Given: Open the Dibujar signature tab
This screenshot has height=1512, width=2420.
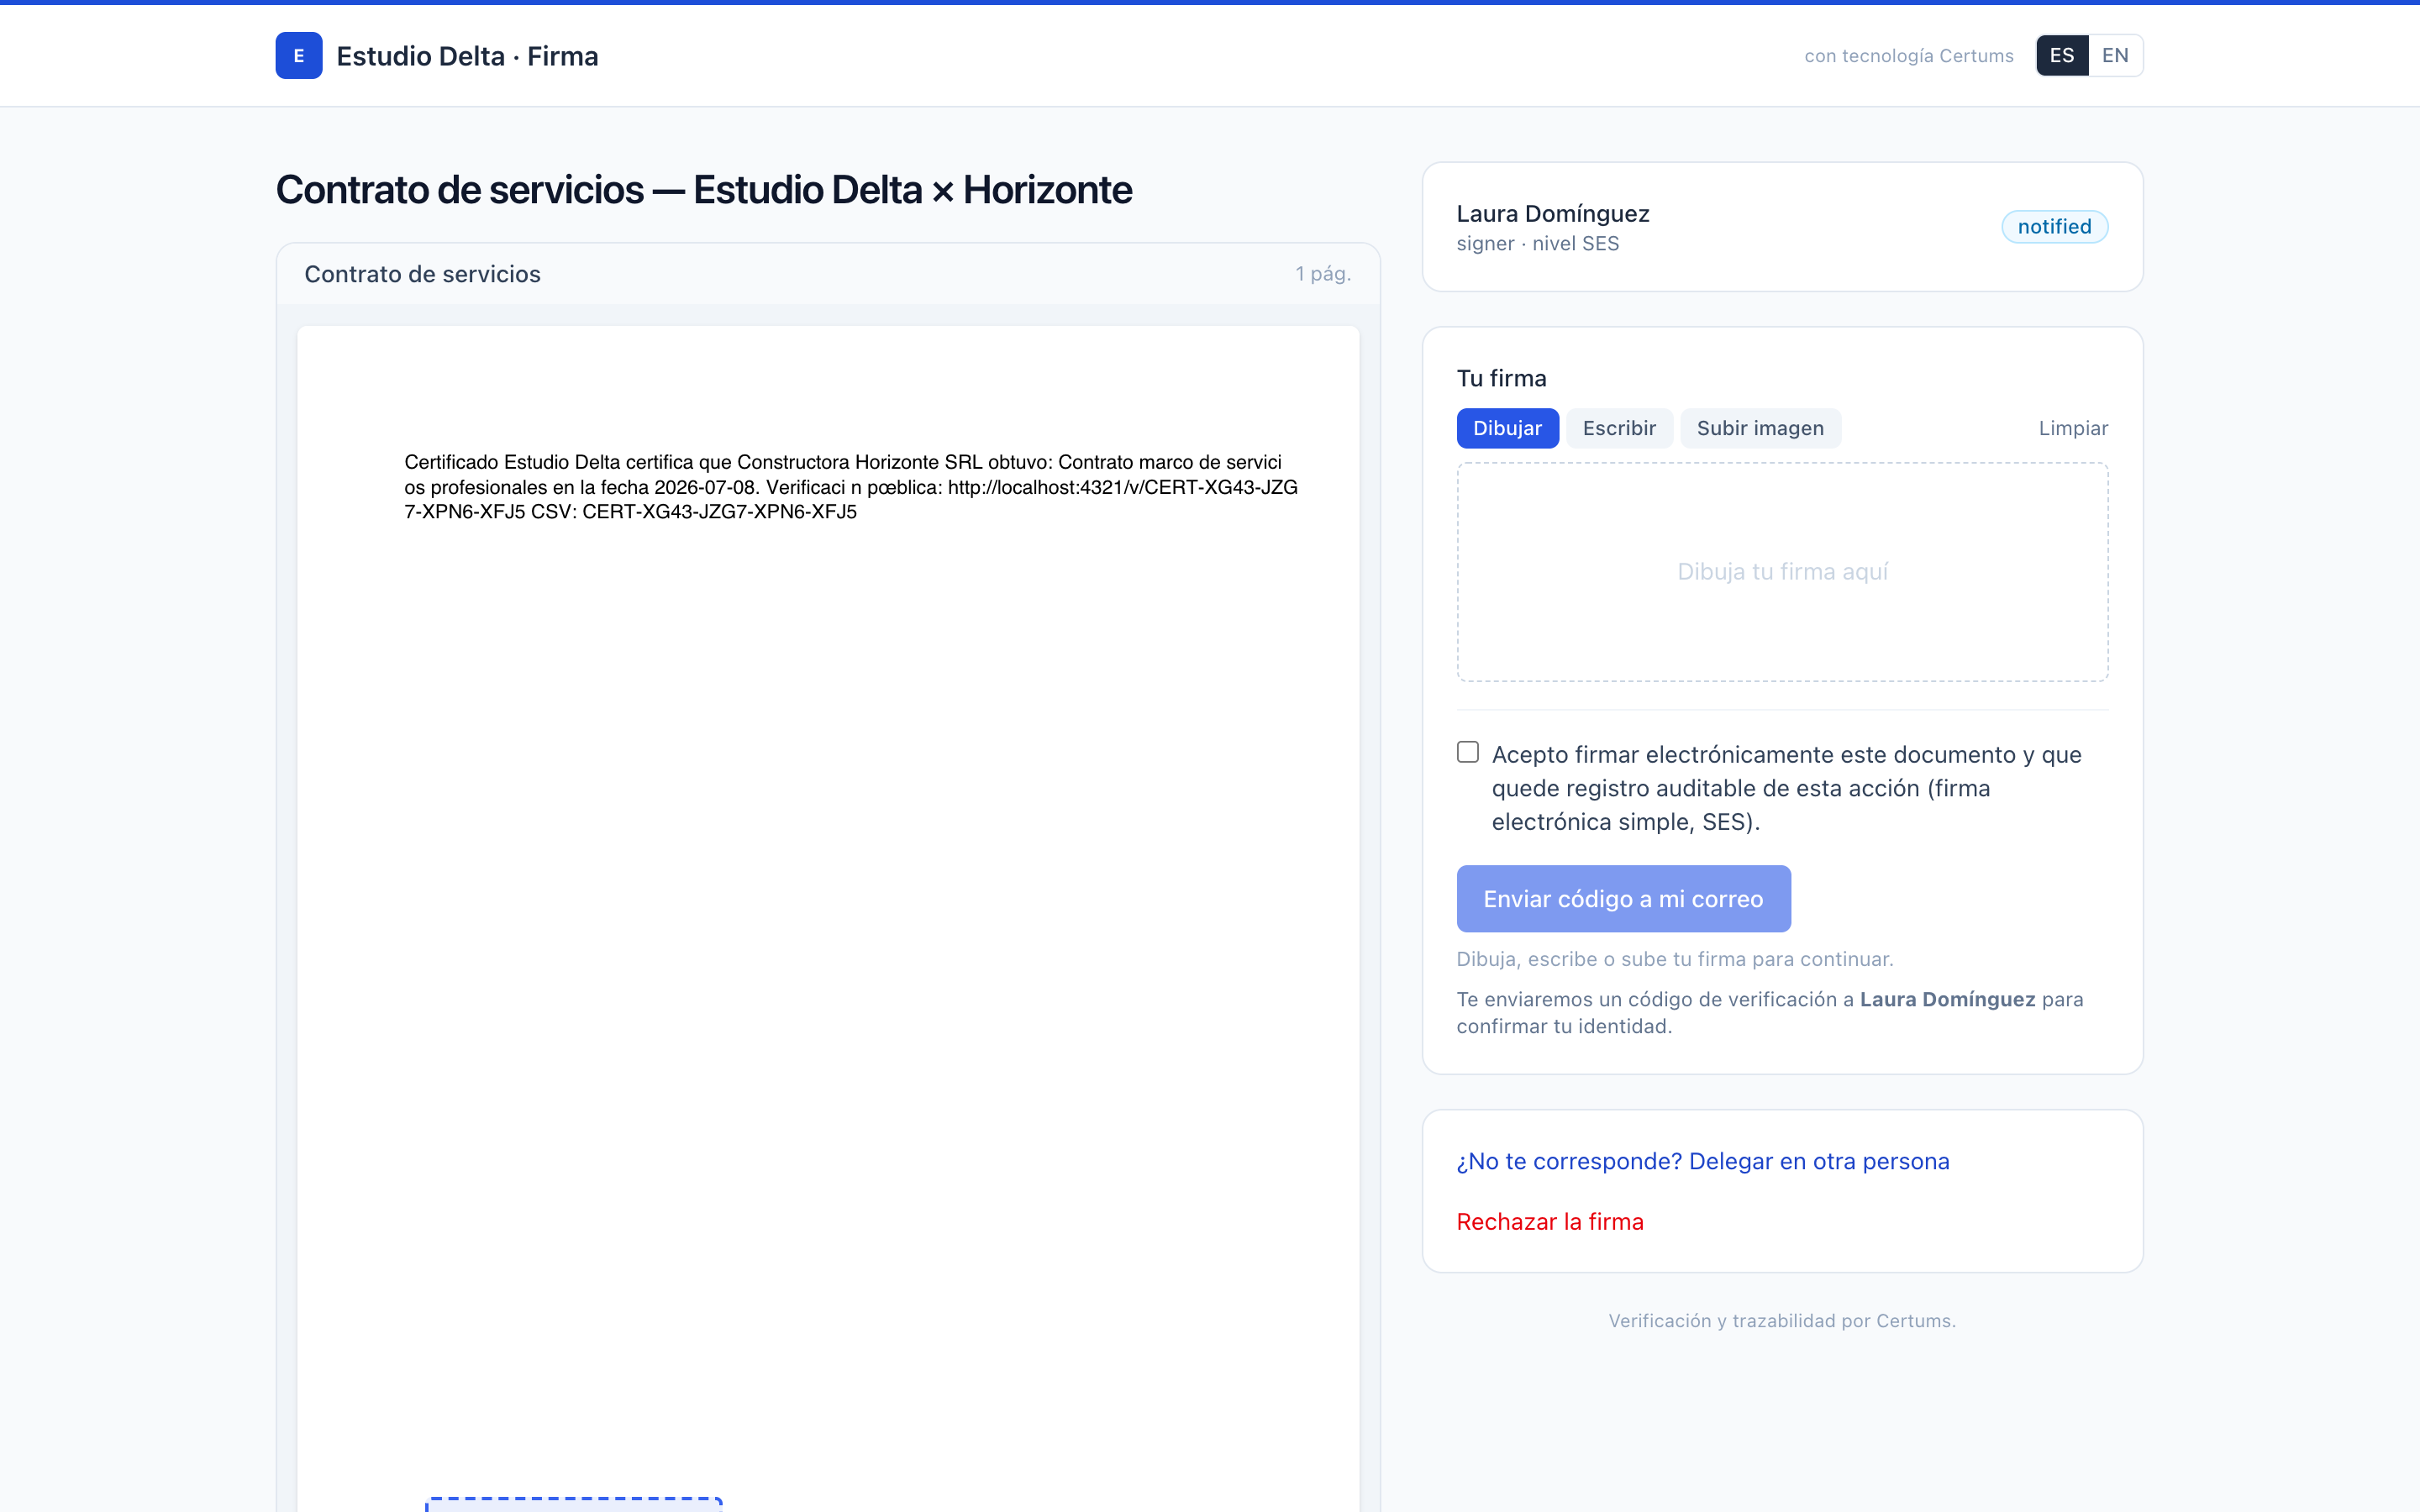Looking at the screenshot, I should (x=1507, y=428).
